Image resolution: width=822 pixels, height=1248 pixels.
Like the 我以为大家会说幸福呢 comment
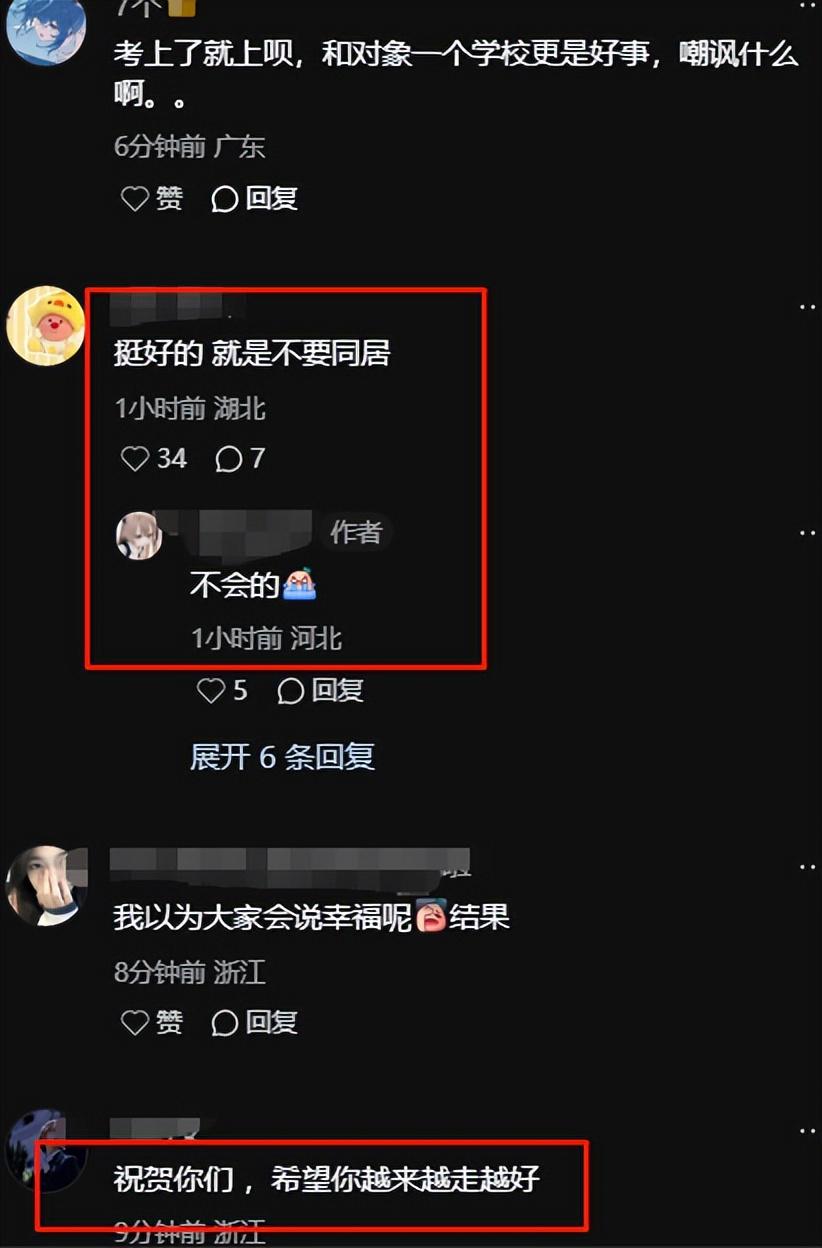(x=152, y=1022)
